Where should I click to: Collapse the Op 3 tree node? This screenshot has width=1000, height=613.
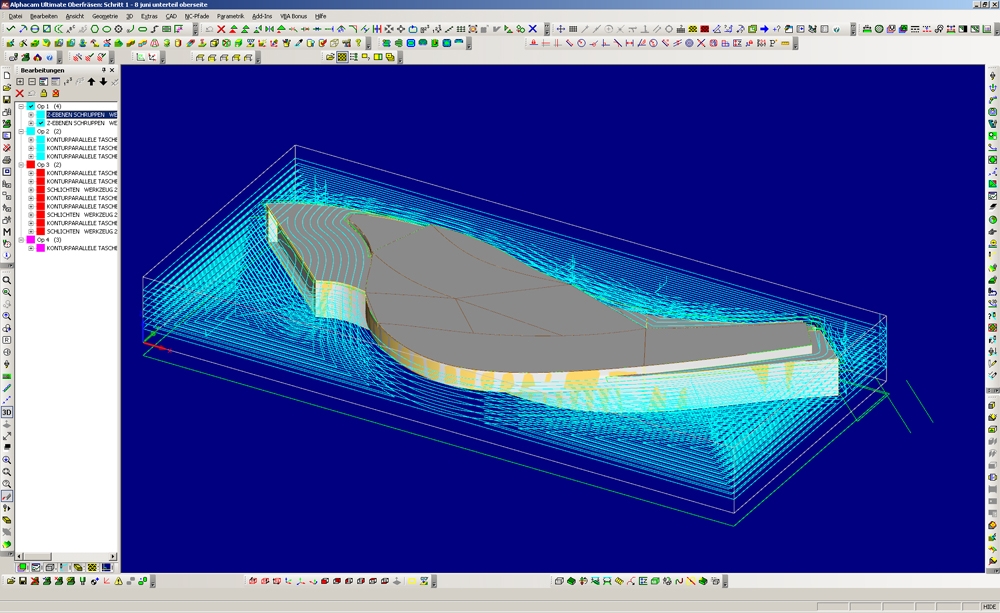tap(21, 165)
